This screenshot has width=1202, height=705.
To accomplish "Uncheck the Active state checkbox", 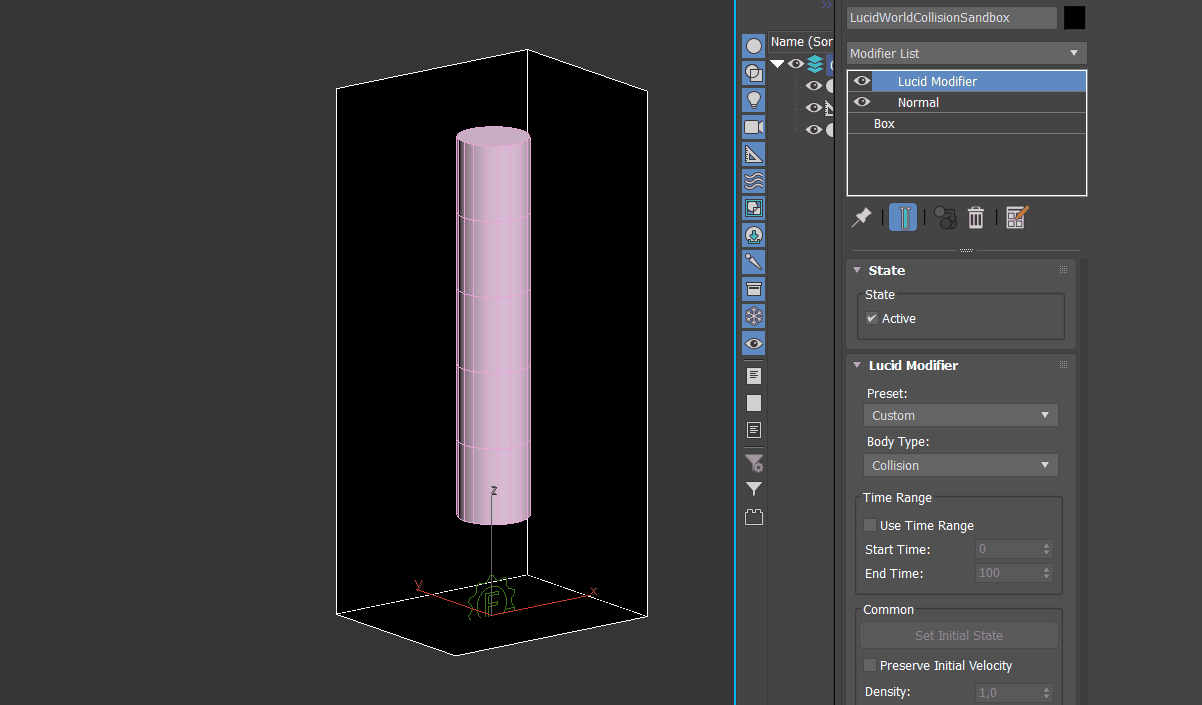I will (872, 318).
